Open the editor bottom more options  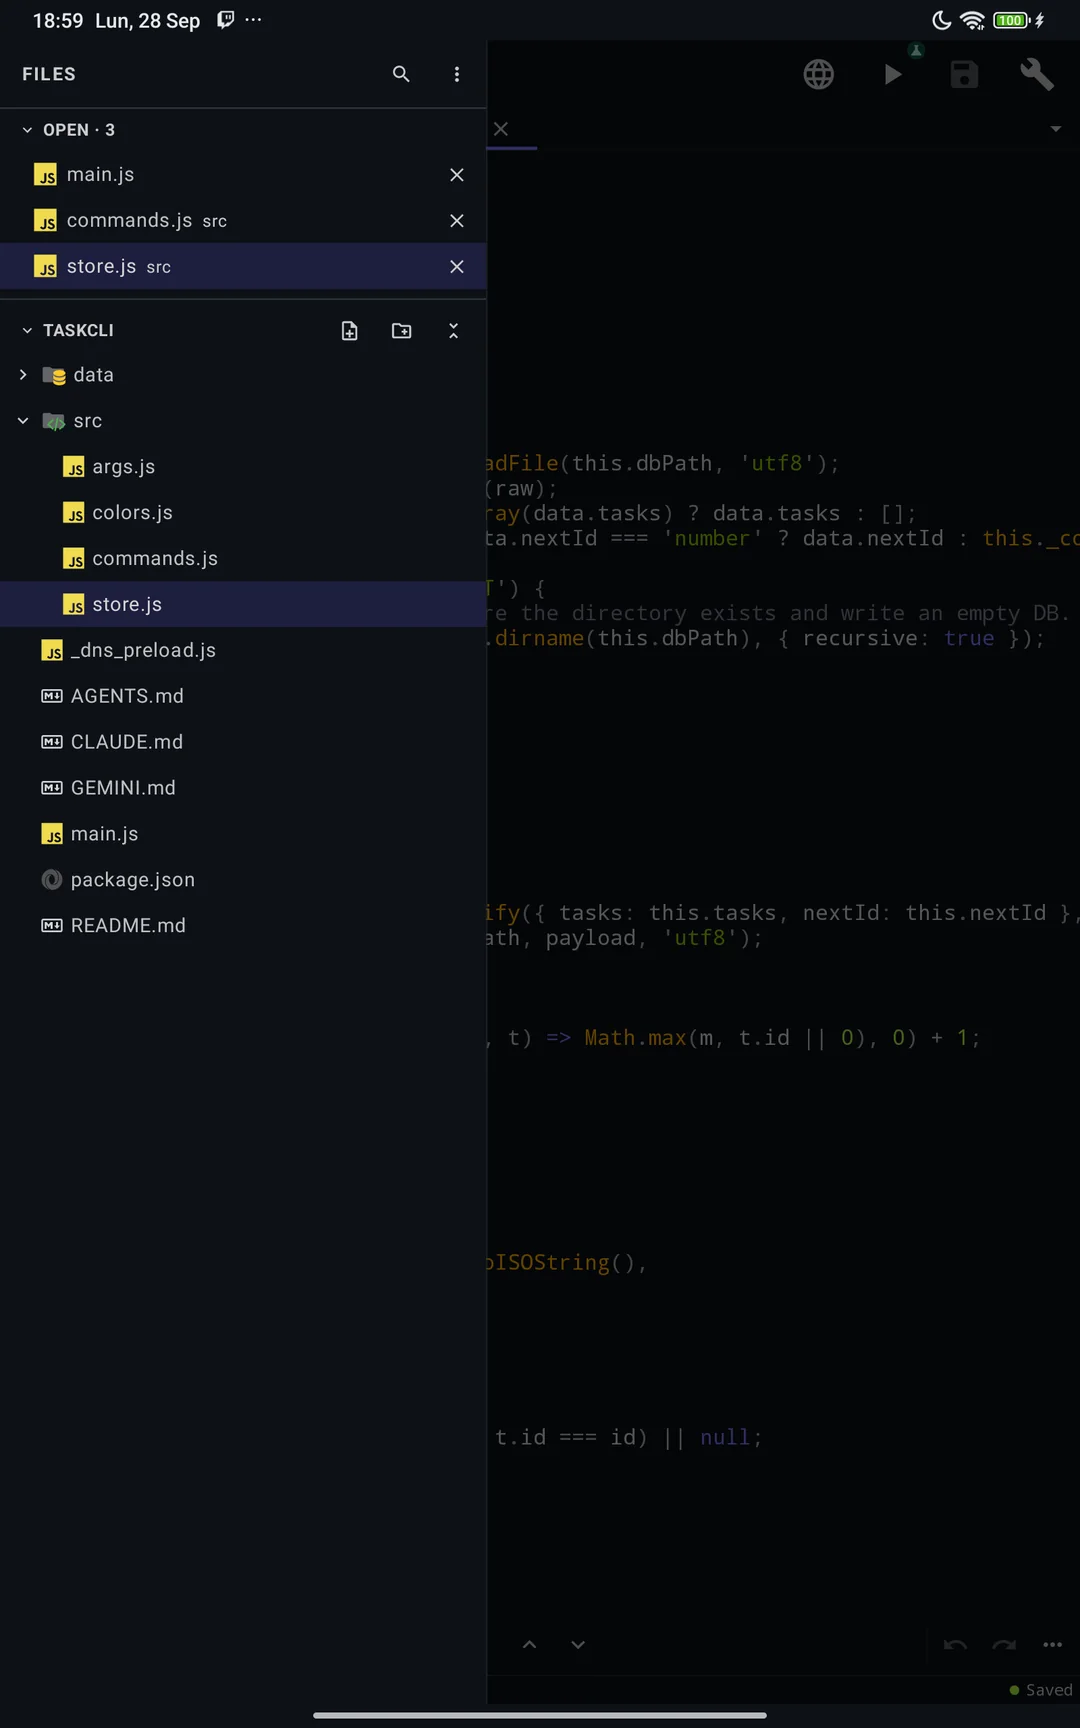(x=1053, y=1645)
